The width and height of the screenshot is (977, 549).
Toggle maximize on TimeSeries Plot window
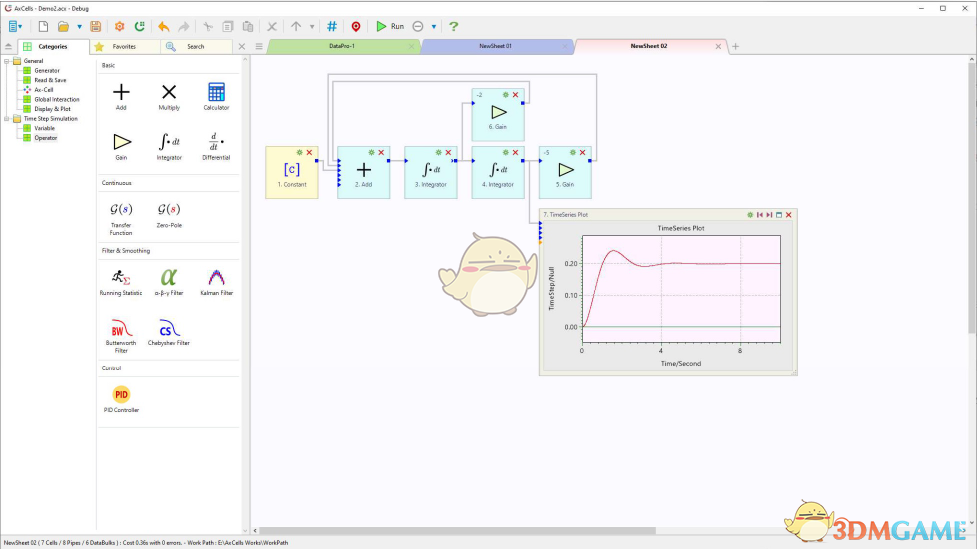pyautogui.click(x=779, y=215)
